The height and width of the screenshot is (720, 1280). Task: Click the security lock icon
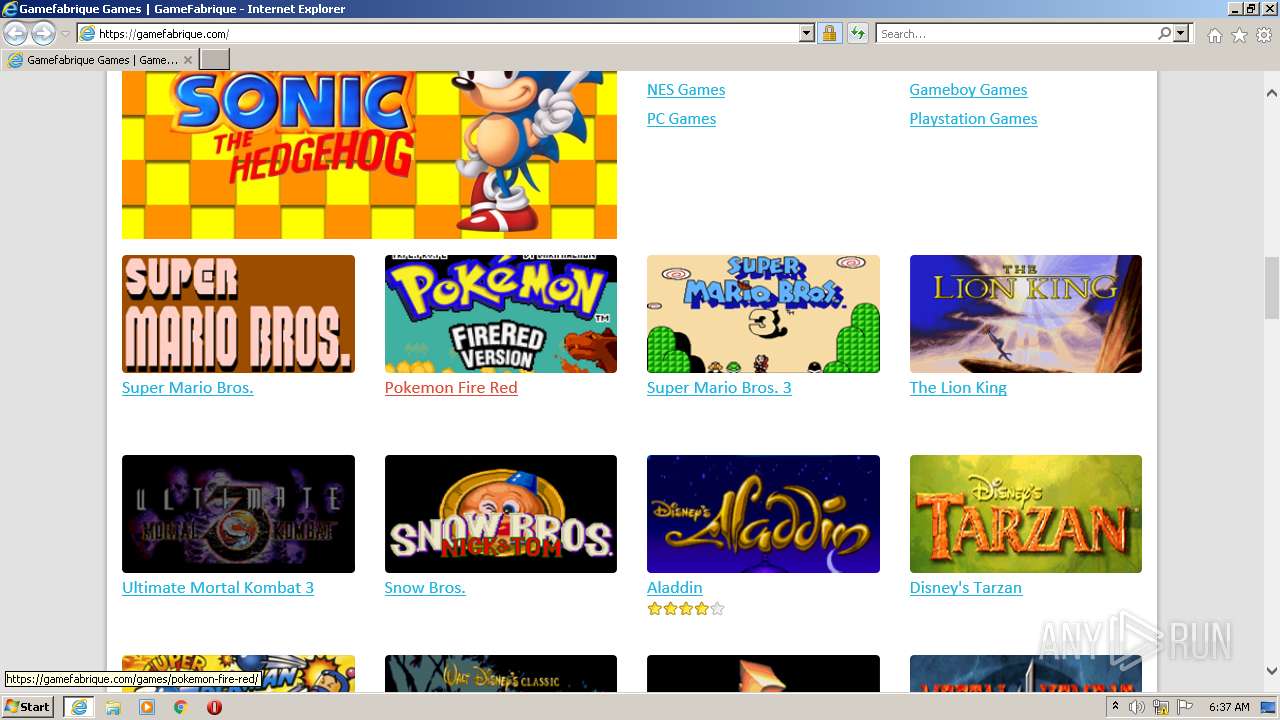click(x=829, y=34)
